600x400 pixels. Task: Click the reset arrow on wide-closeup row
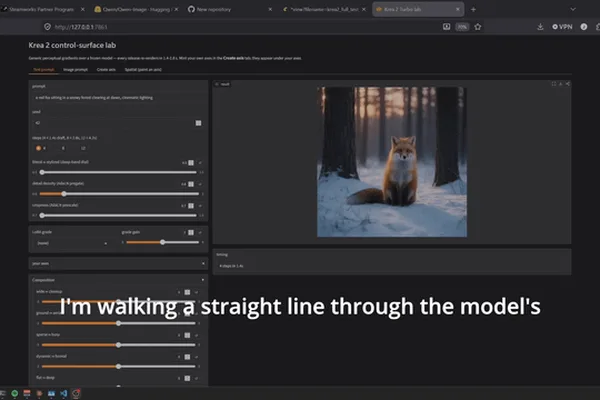click(x=196, y=292)
